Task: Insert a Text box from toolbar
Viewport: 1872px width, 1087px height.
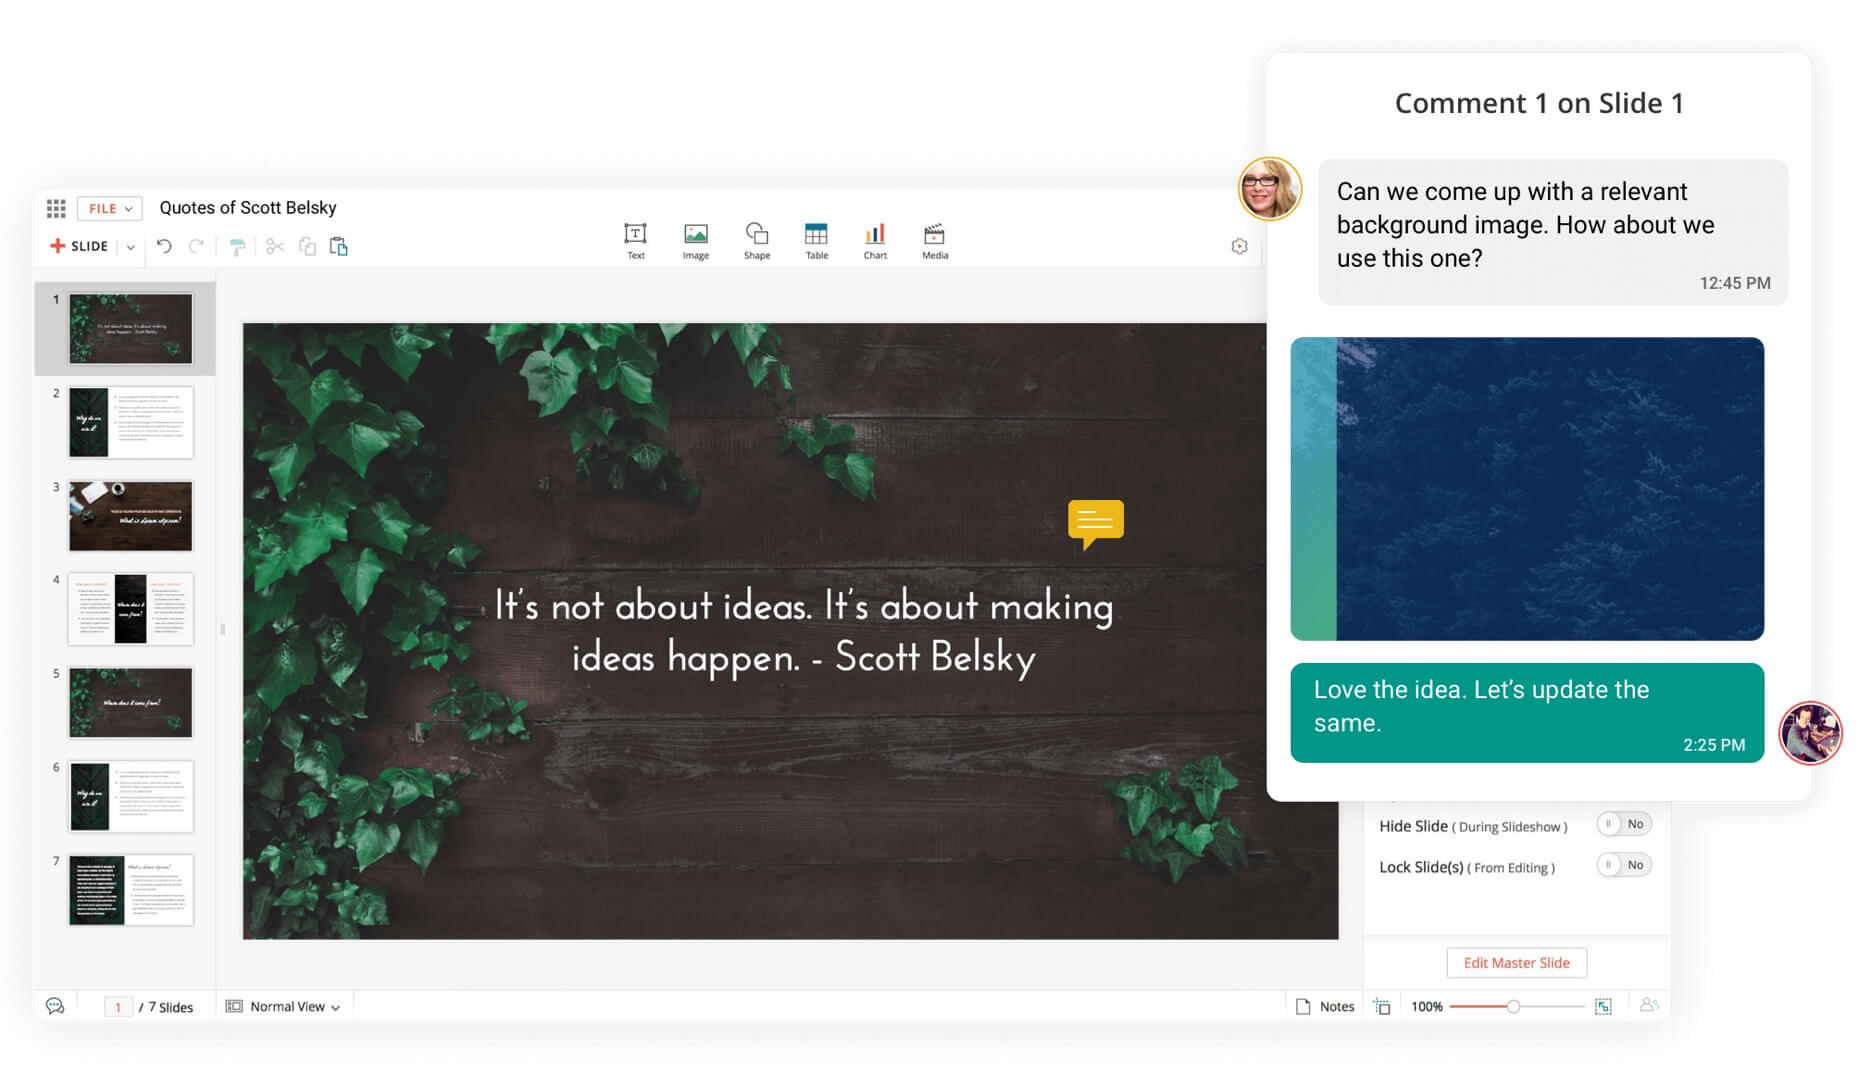Action: pos(635,240)
